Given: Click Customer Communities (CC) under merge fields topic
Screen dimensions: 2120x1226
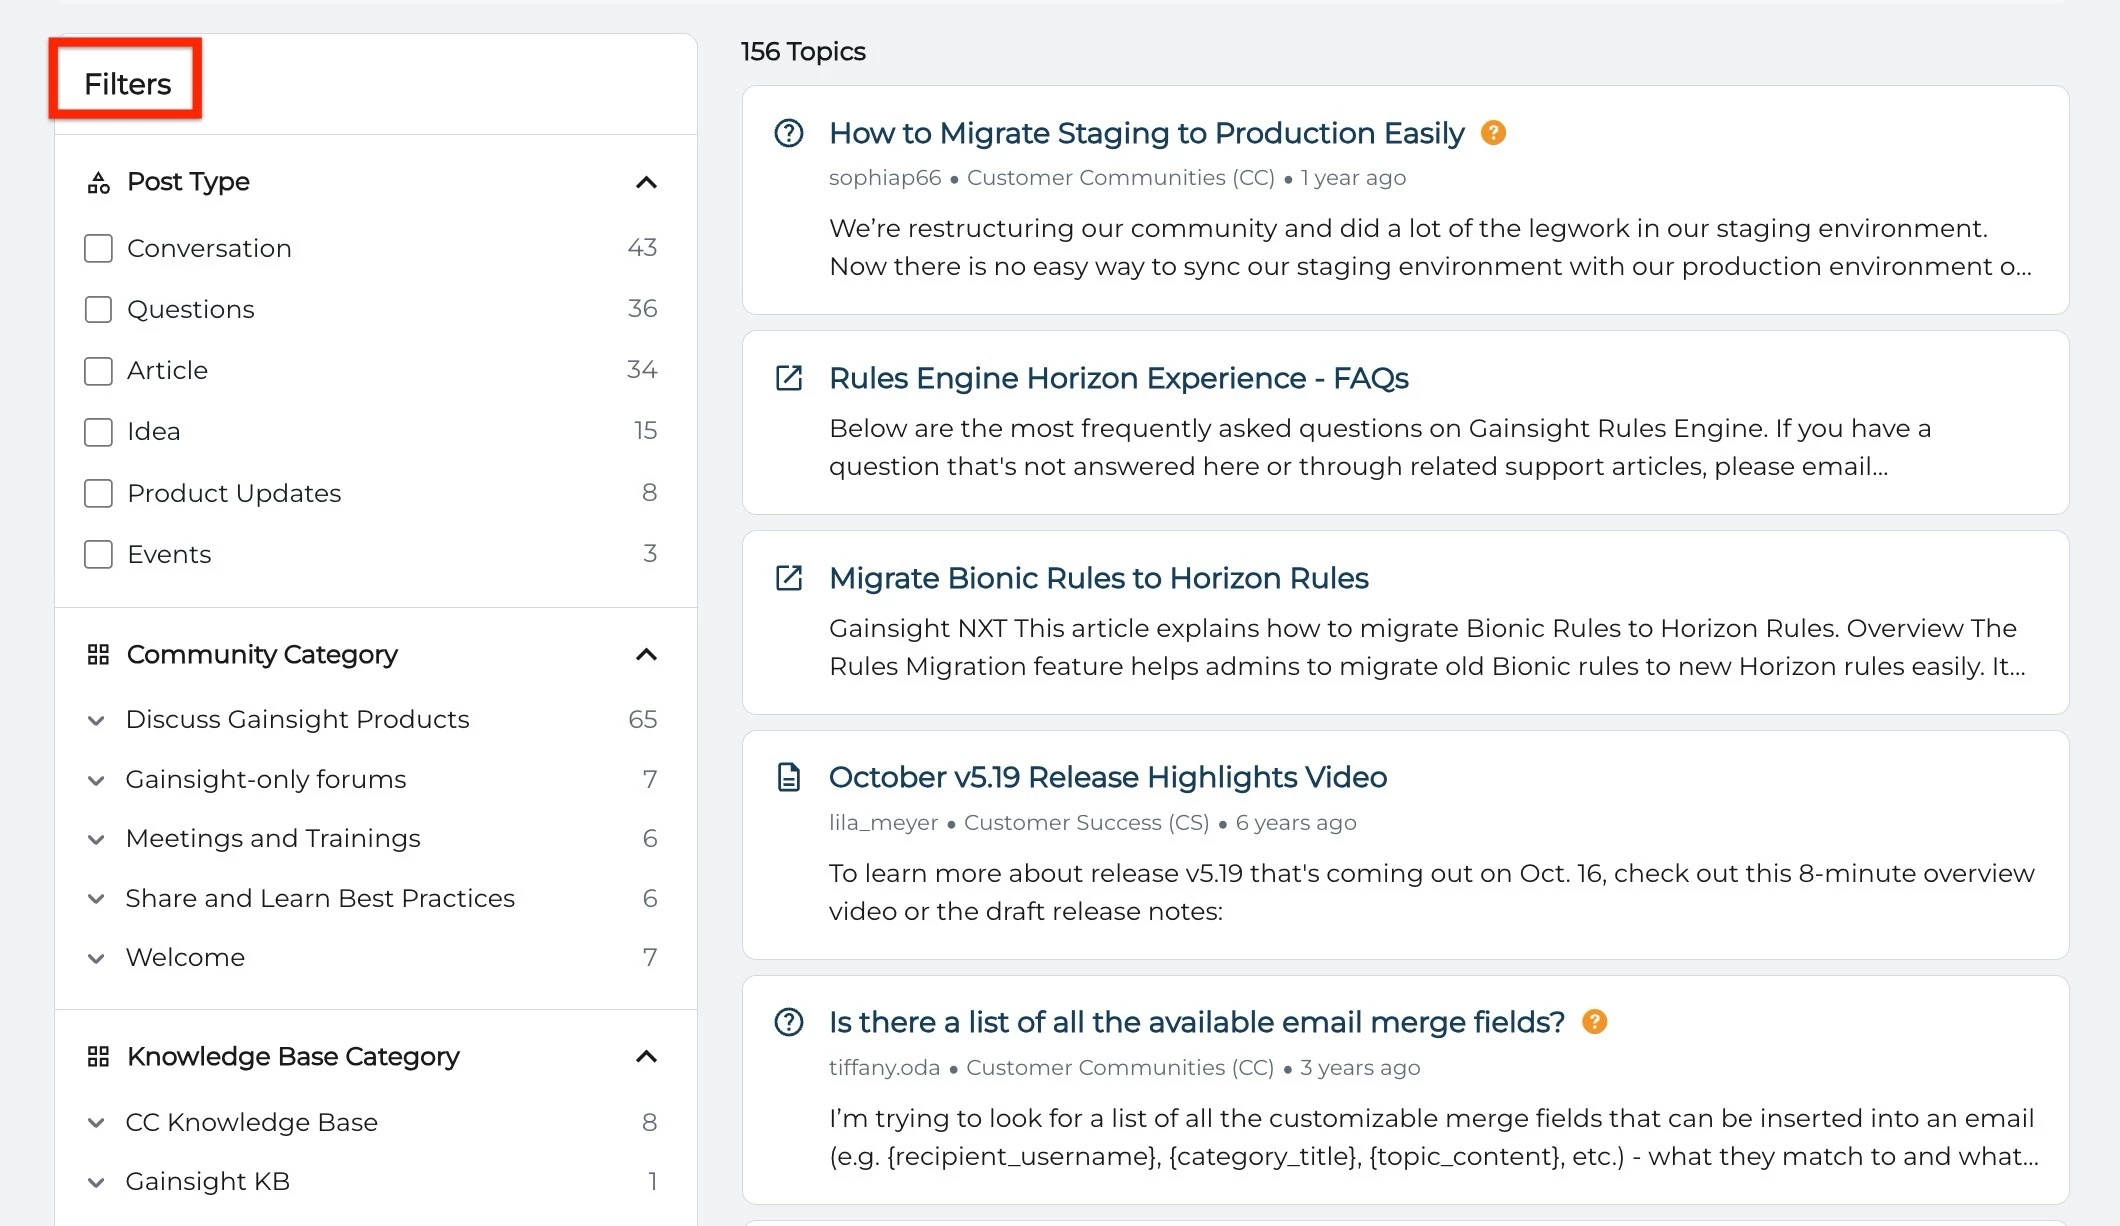Looking at the screenshot, I should pos(1120,1068).
